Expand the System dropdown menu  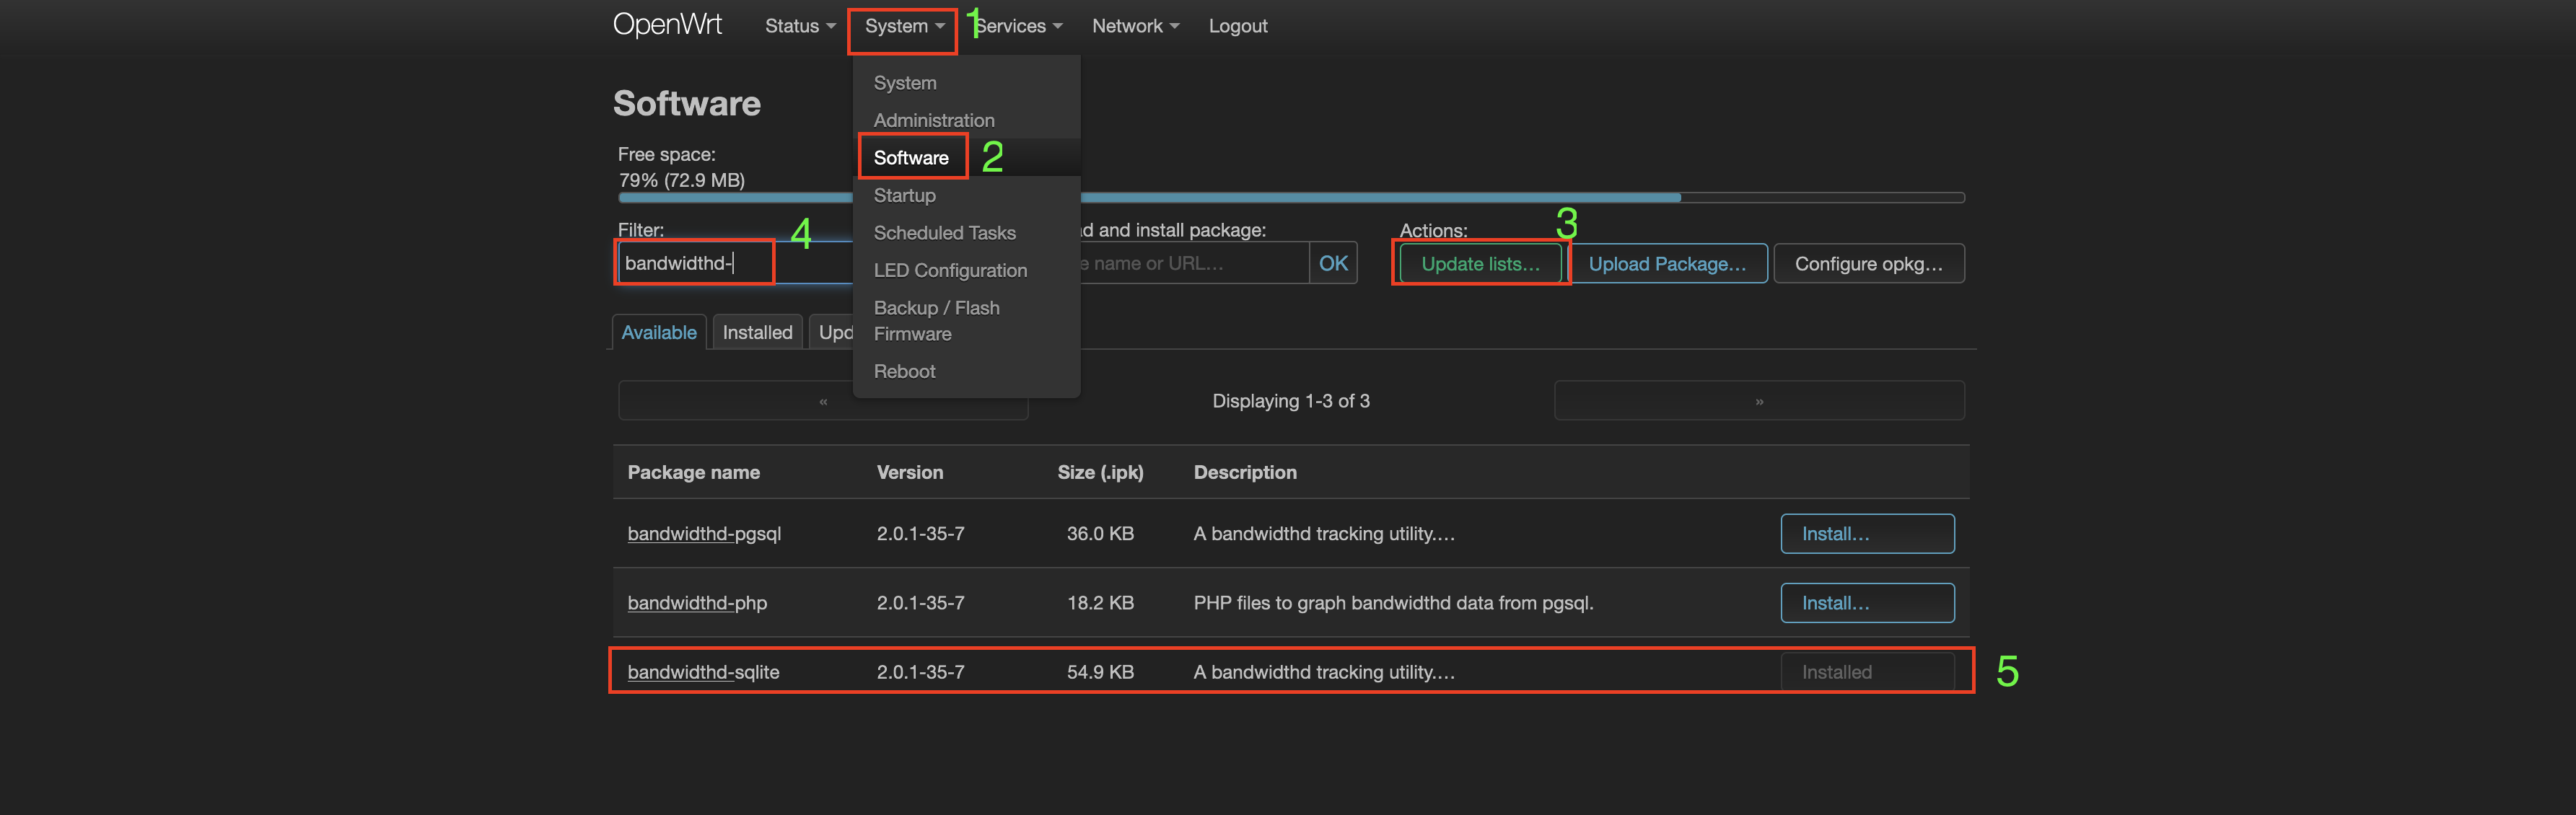point(901,26)
